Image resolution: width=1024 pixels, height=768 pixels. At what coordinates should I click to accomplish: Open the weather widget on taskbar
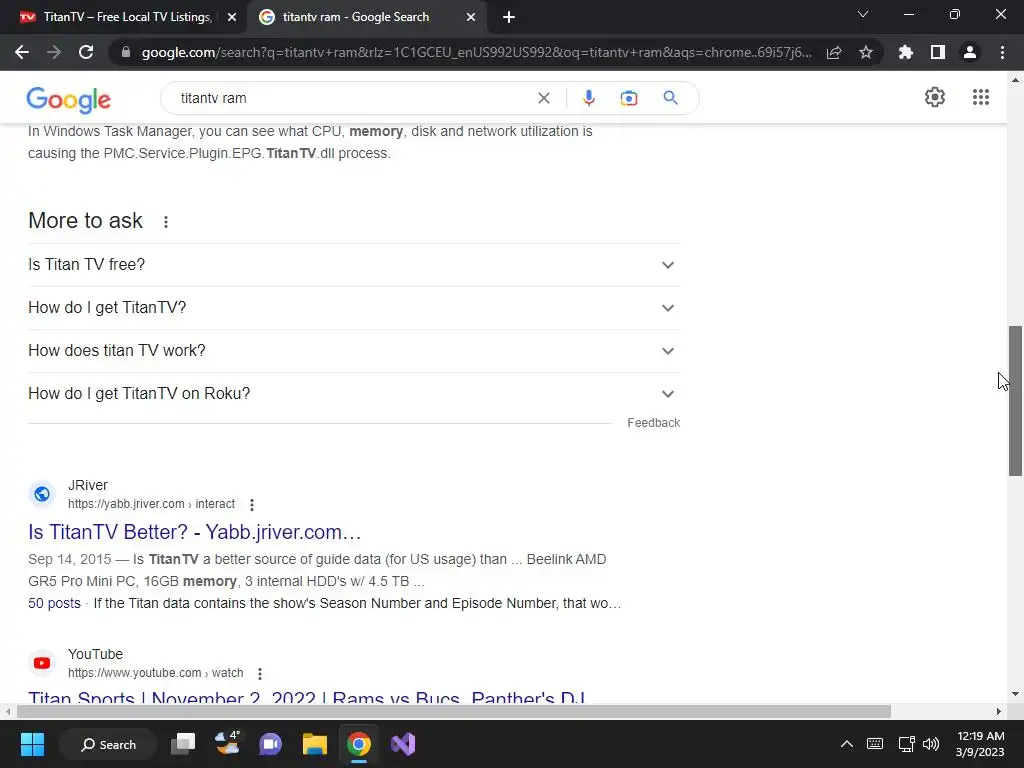point(227,744)
